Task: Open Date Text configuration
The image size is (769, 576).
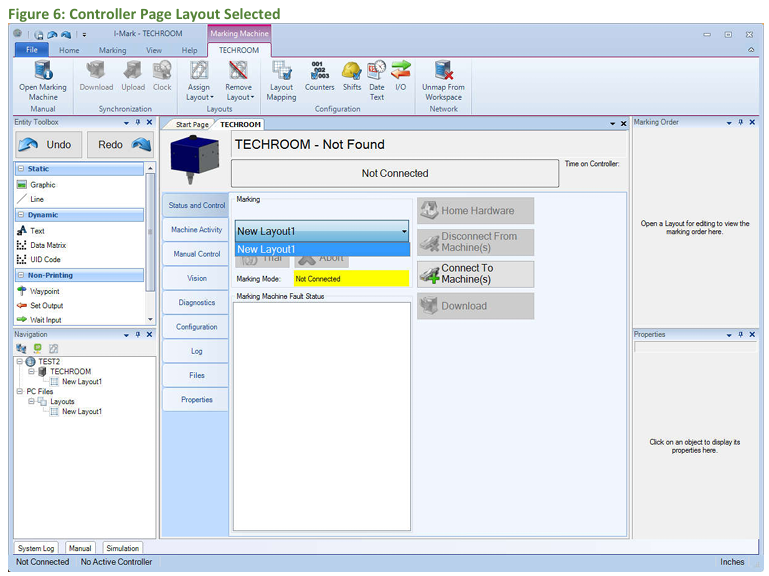Action: point(377,72)
